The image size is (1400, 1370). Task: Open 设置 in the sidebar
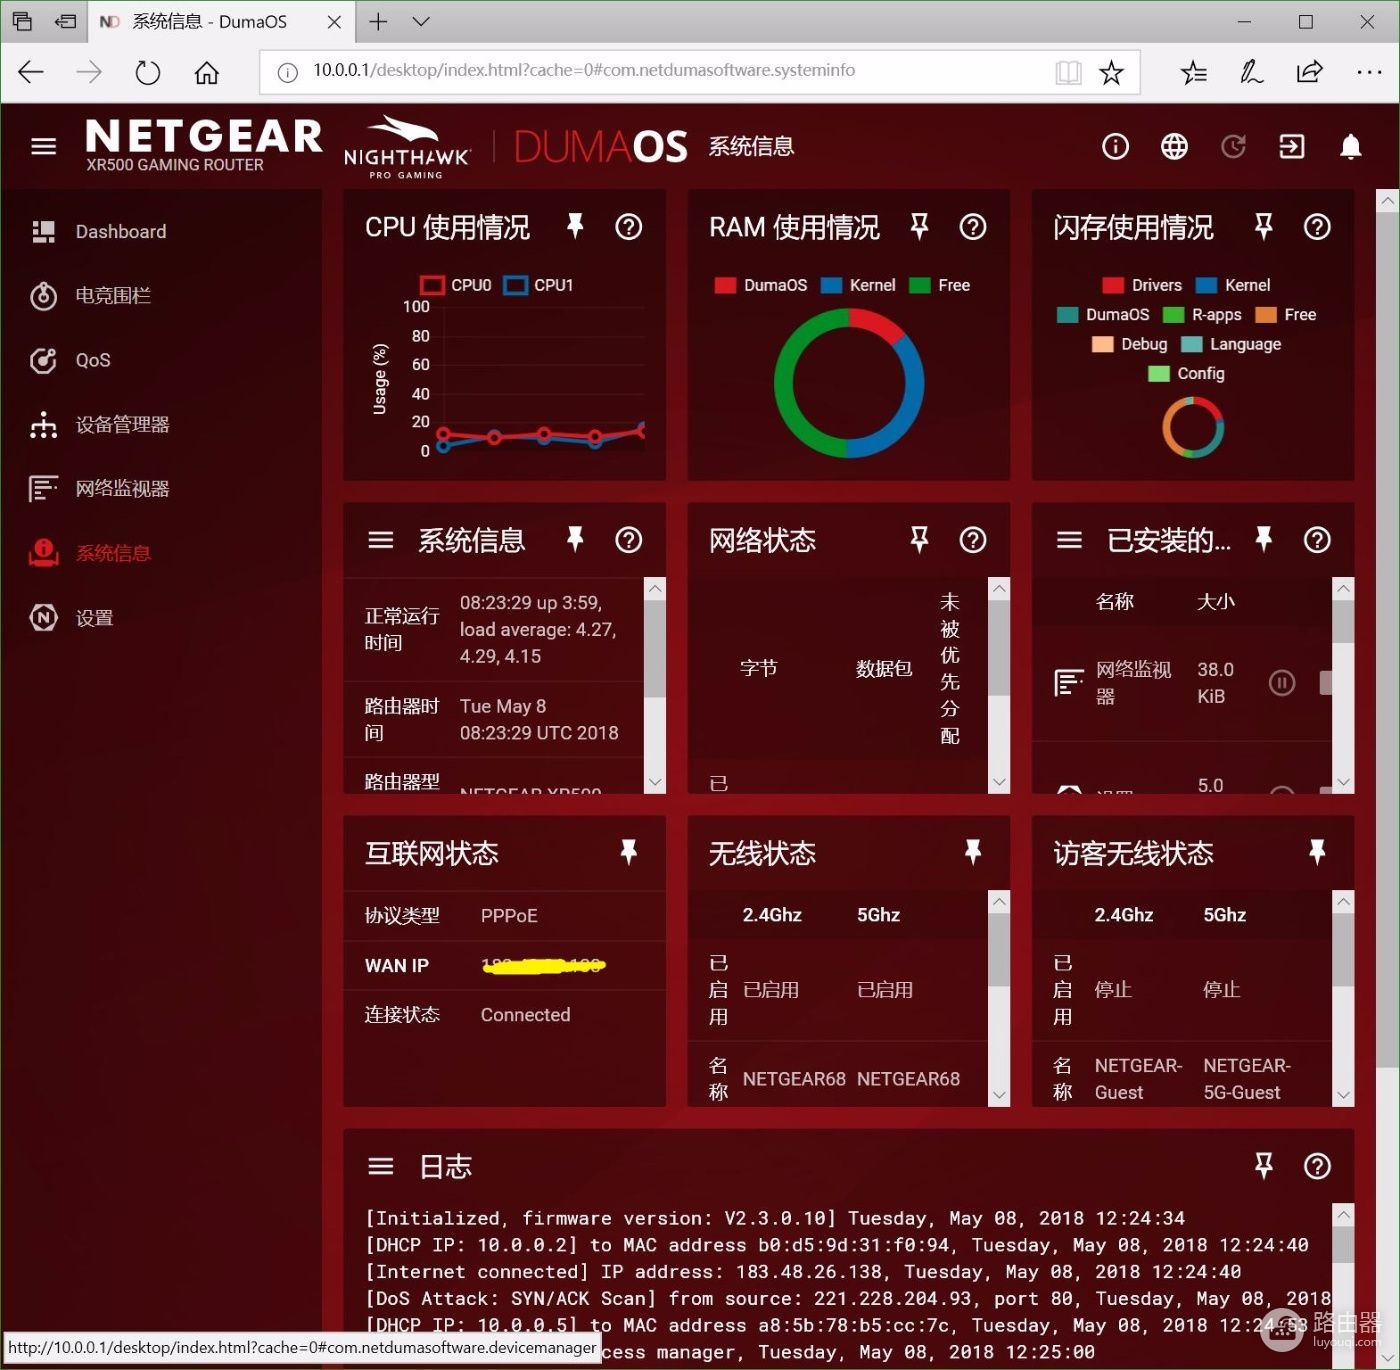[94, 618]
